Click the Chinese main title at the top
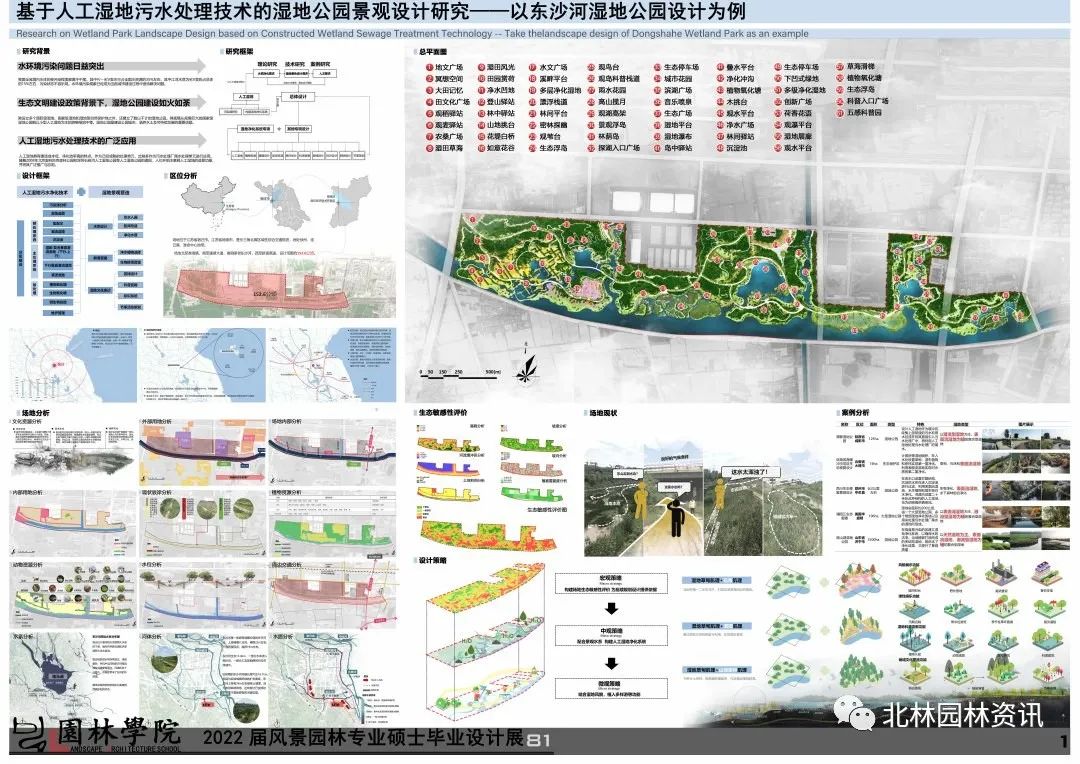 pos(381,12)
